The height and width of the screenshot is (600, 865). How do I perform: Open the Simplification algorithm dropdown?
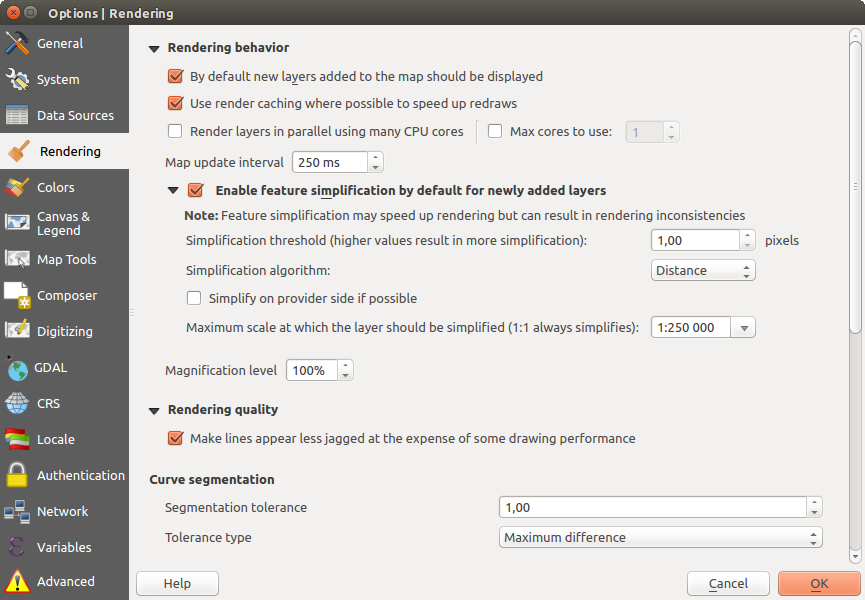pos(702,271)
